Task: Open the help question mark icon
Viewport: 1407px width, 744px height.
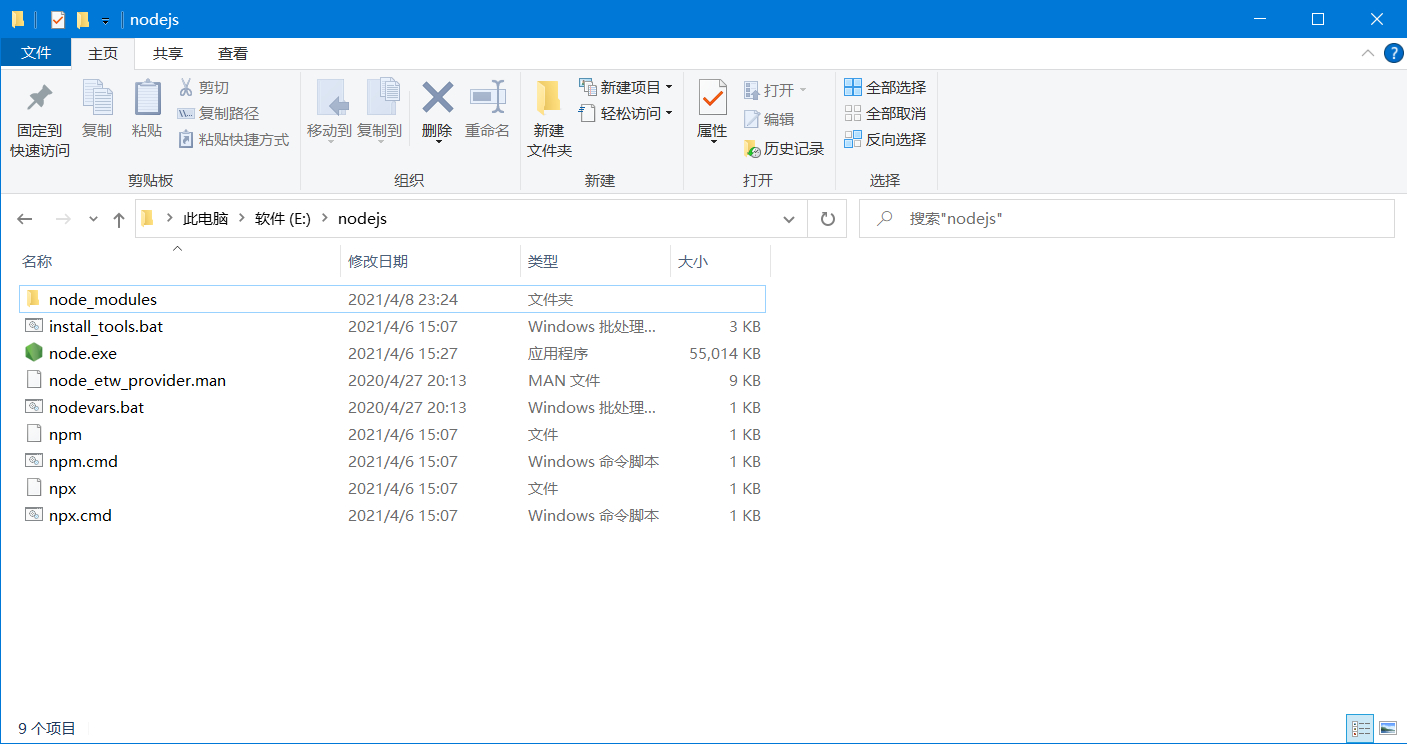Action: 1393,54
